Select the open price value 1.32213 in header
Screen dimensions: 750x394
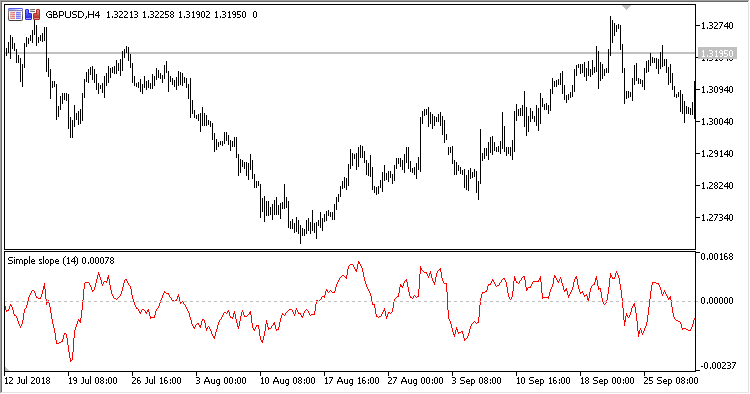(122, 15)
